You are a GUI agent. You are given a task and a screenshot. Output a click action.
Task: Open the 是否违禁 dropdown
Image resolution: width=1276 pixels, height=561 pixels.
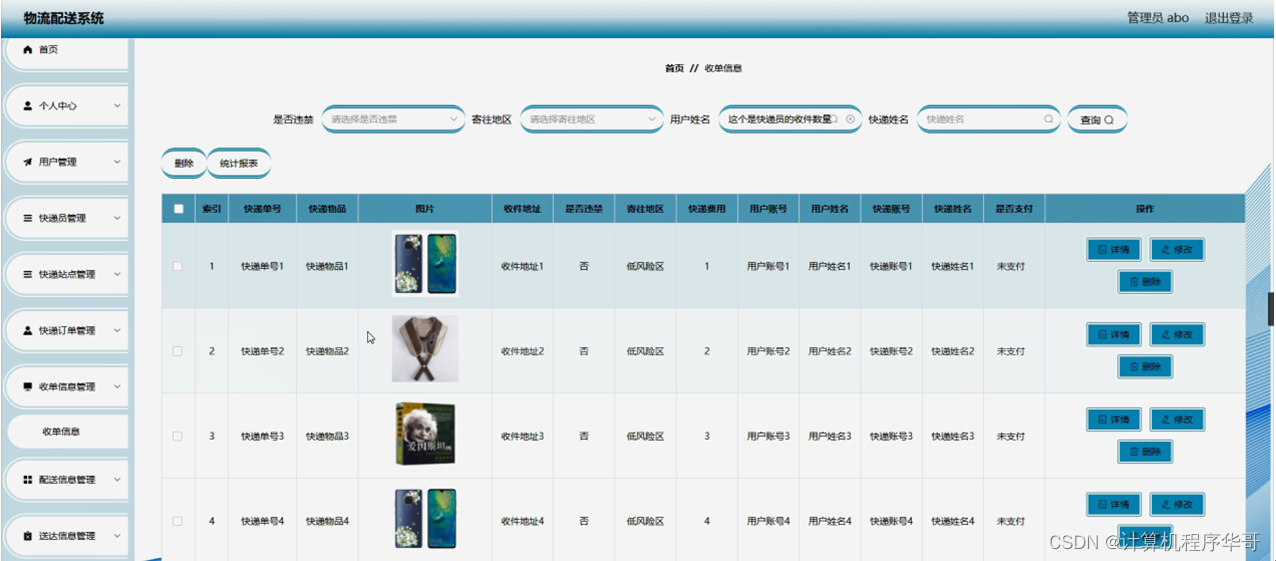[393, 119]
